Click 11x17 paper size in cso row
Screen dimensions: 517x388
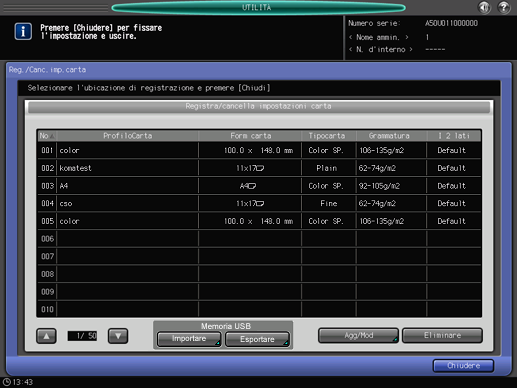250,203
